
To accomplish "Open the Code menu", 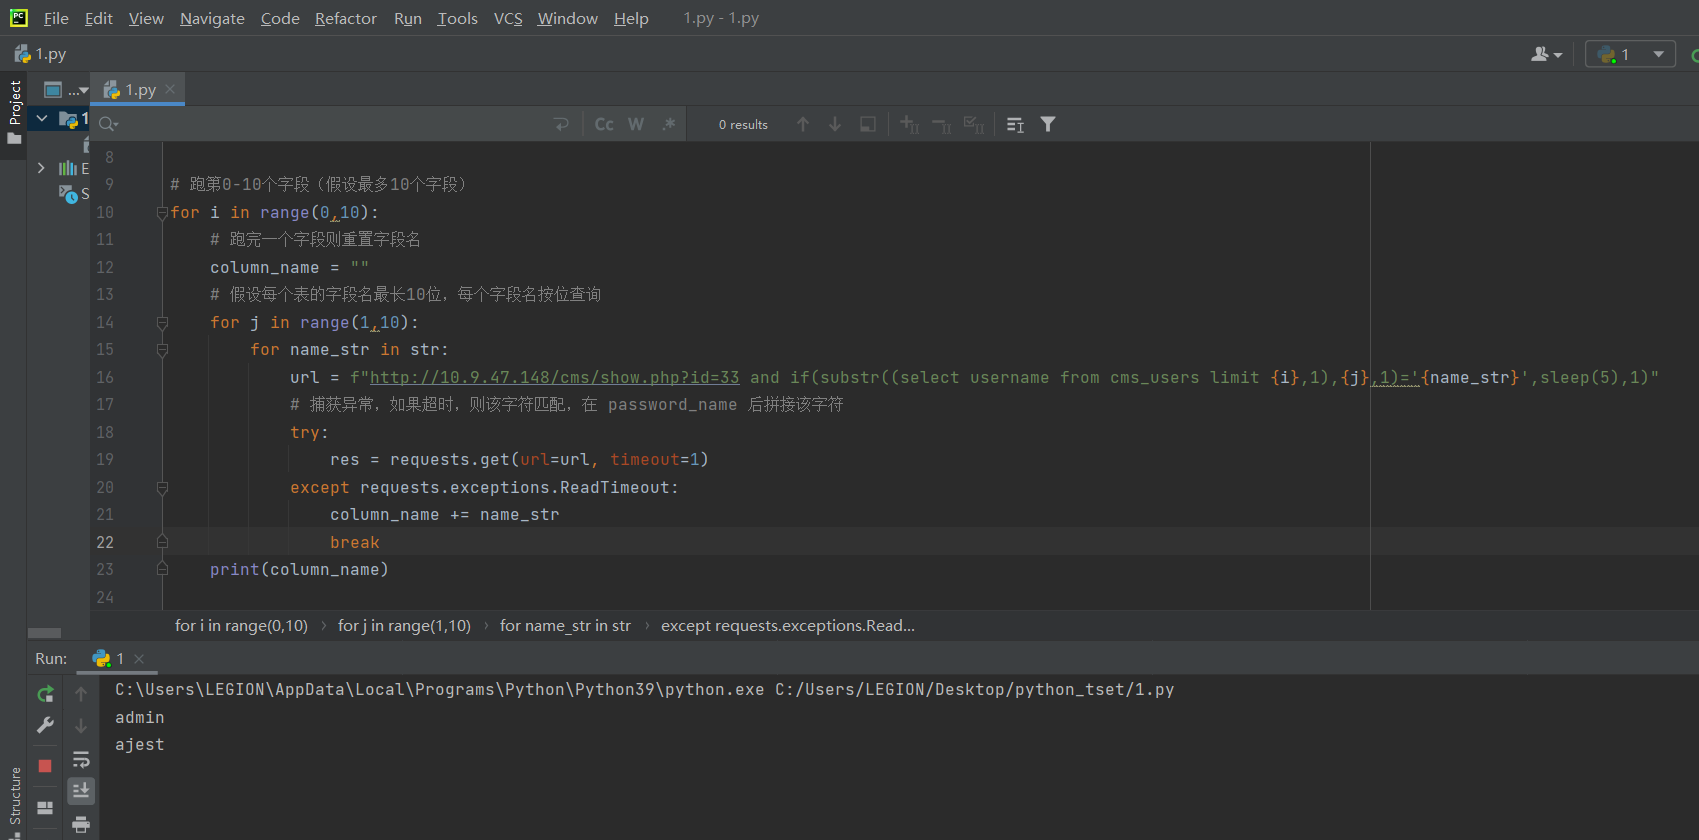I will tap(280, 18).
